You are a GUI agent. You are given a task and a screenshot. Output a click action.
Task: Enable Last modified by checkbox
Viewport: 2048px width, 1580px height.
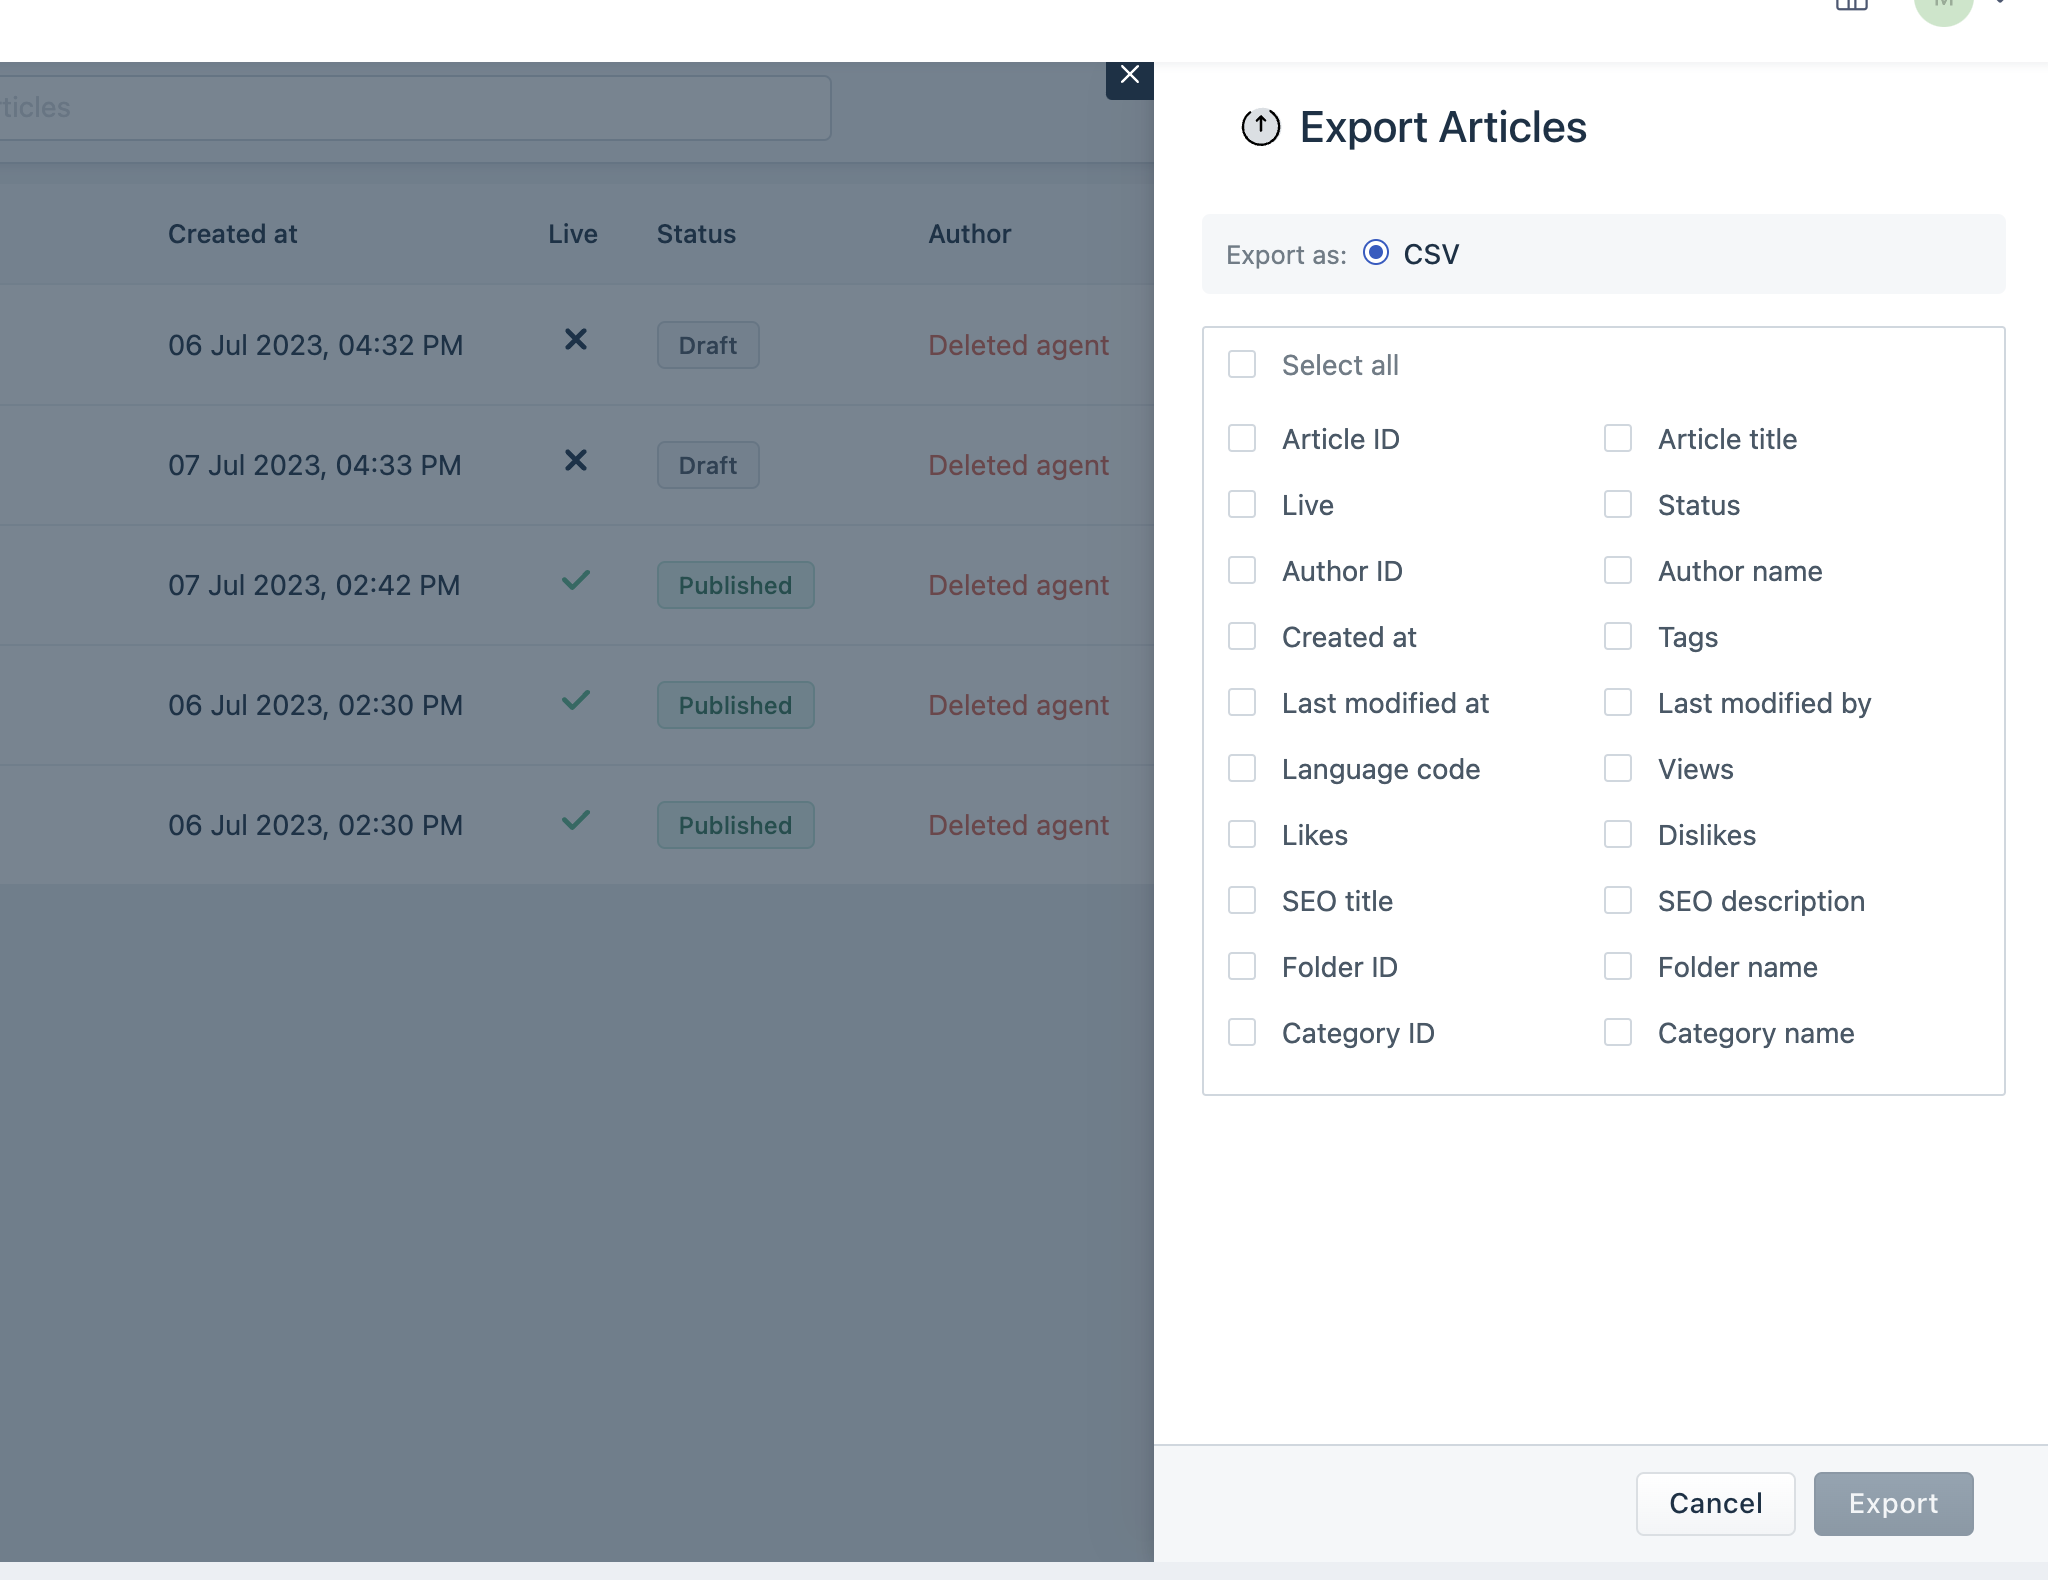pos(1617,703)
